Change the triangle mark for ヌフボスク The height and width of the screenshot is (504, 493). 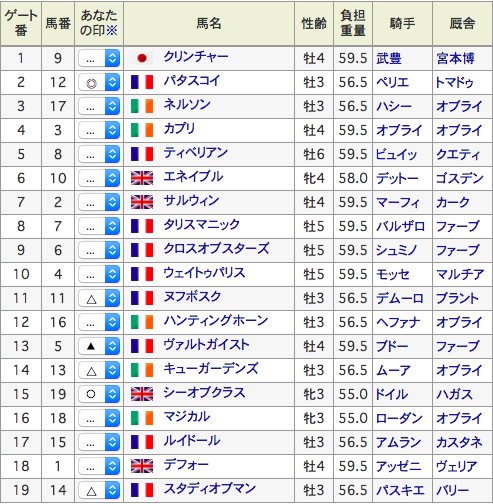point(99,299)
